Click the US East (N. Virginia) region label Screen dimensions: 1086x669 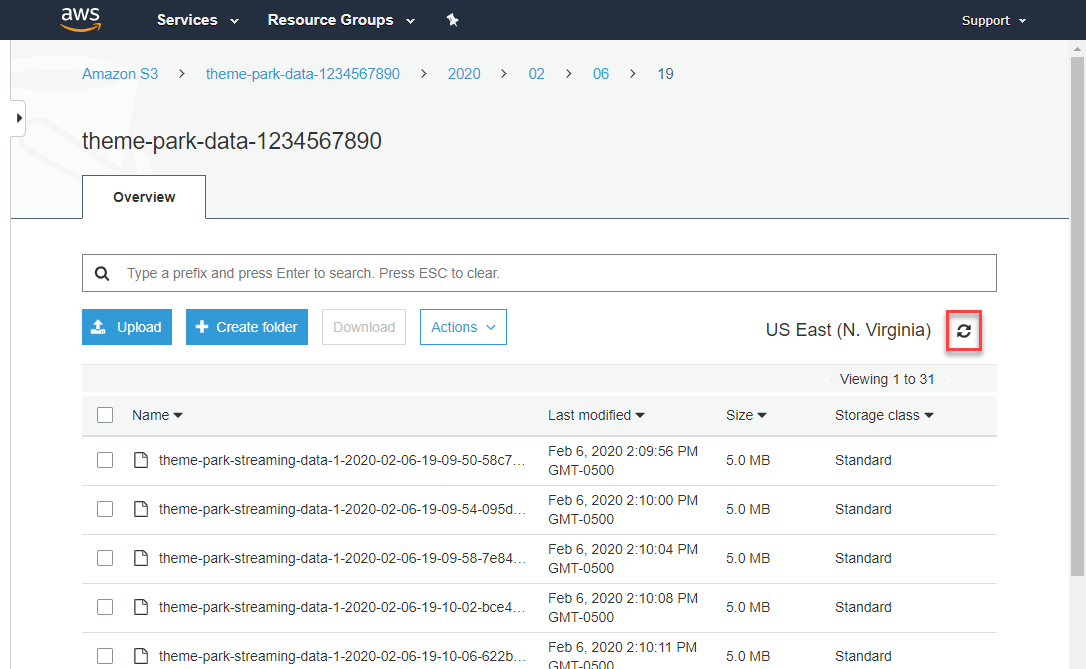tap(848, 330)
